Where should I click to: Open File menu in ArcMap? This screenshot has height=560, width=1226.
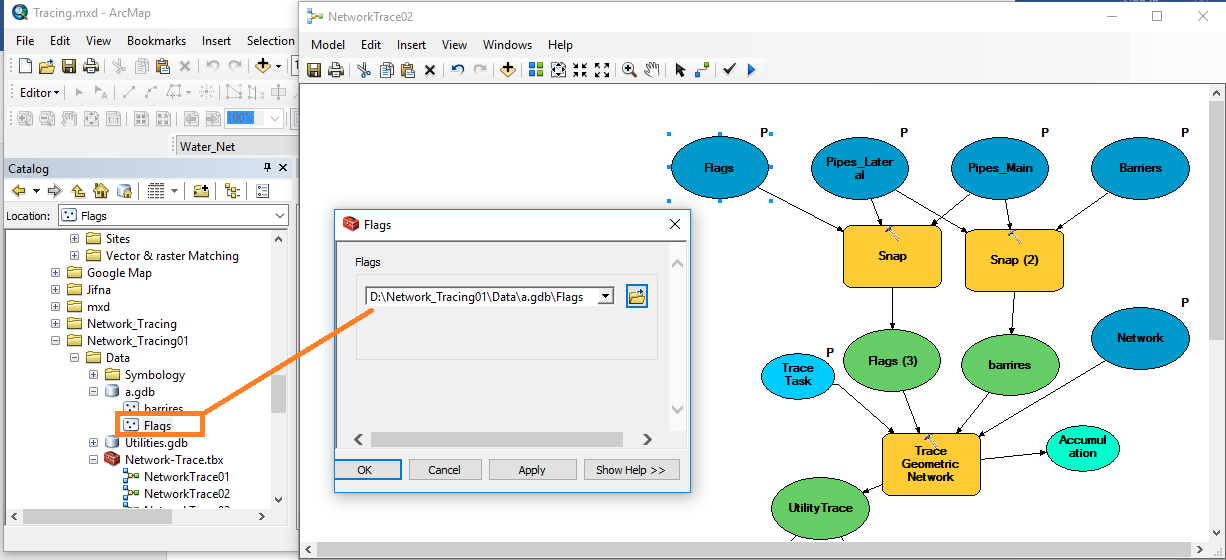pos(25,41)
